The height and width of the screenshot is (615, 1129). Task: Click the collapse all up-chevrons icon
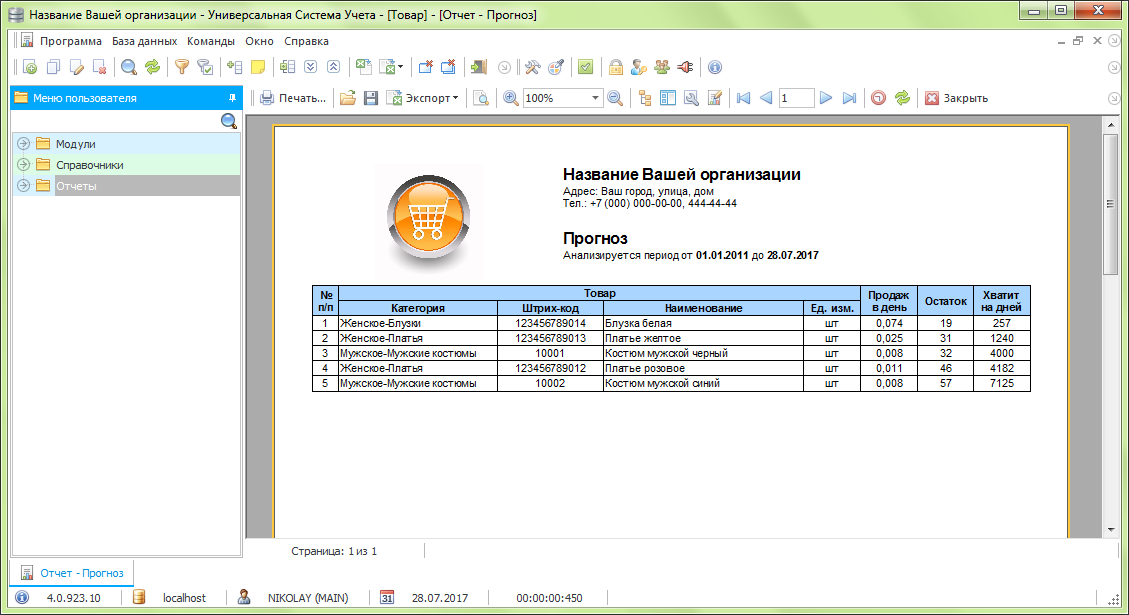[333, 67]
